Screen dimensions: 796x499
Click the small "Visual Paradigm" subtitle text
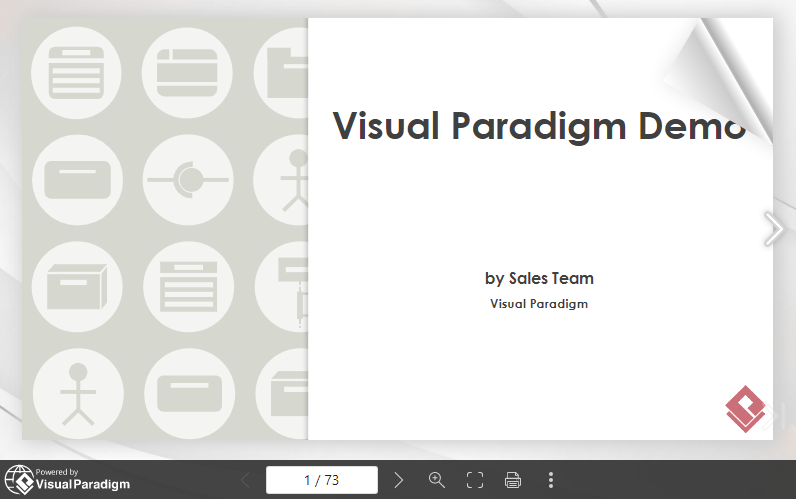click(539, 304)
